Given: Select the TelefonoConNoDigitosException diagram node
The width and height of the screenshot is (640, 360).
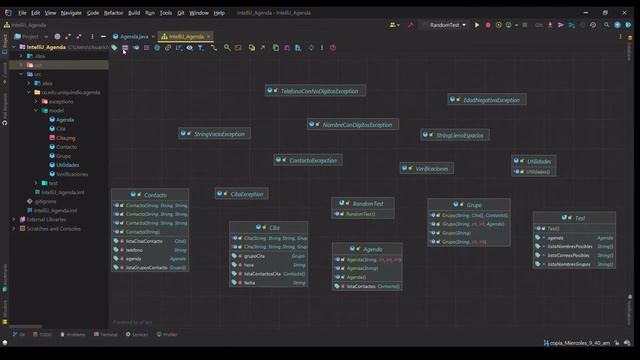Looking at the screenshot, I should (316, 91).
